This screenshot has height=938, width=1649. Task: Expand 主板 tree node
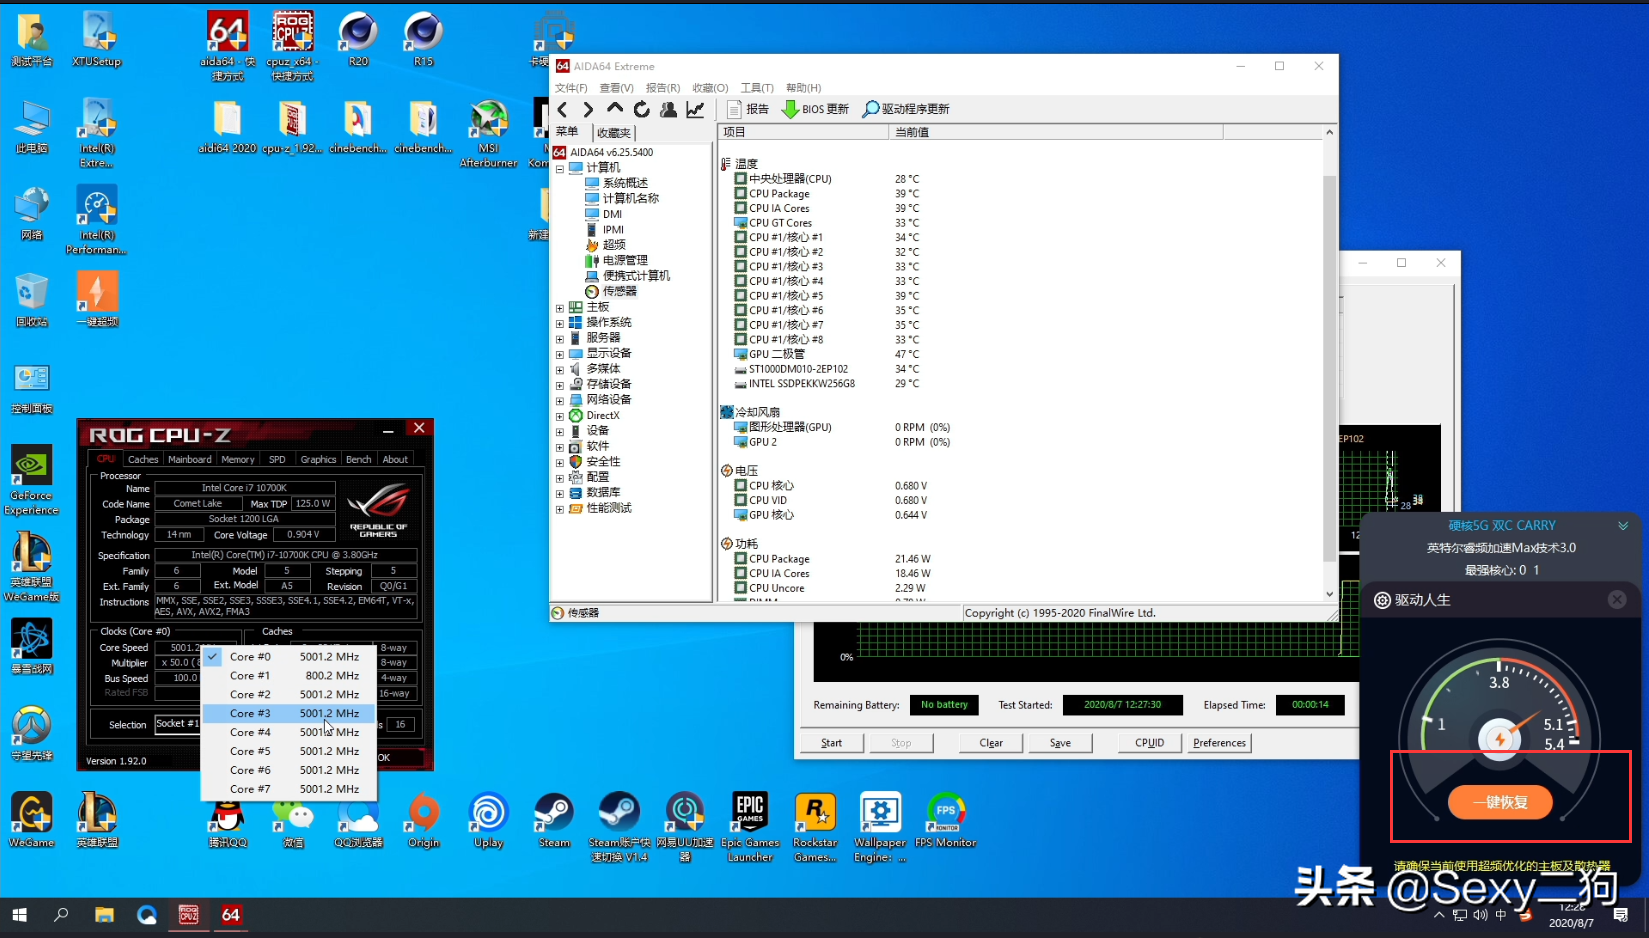coord(560,308)
